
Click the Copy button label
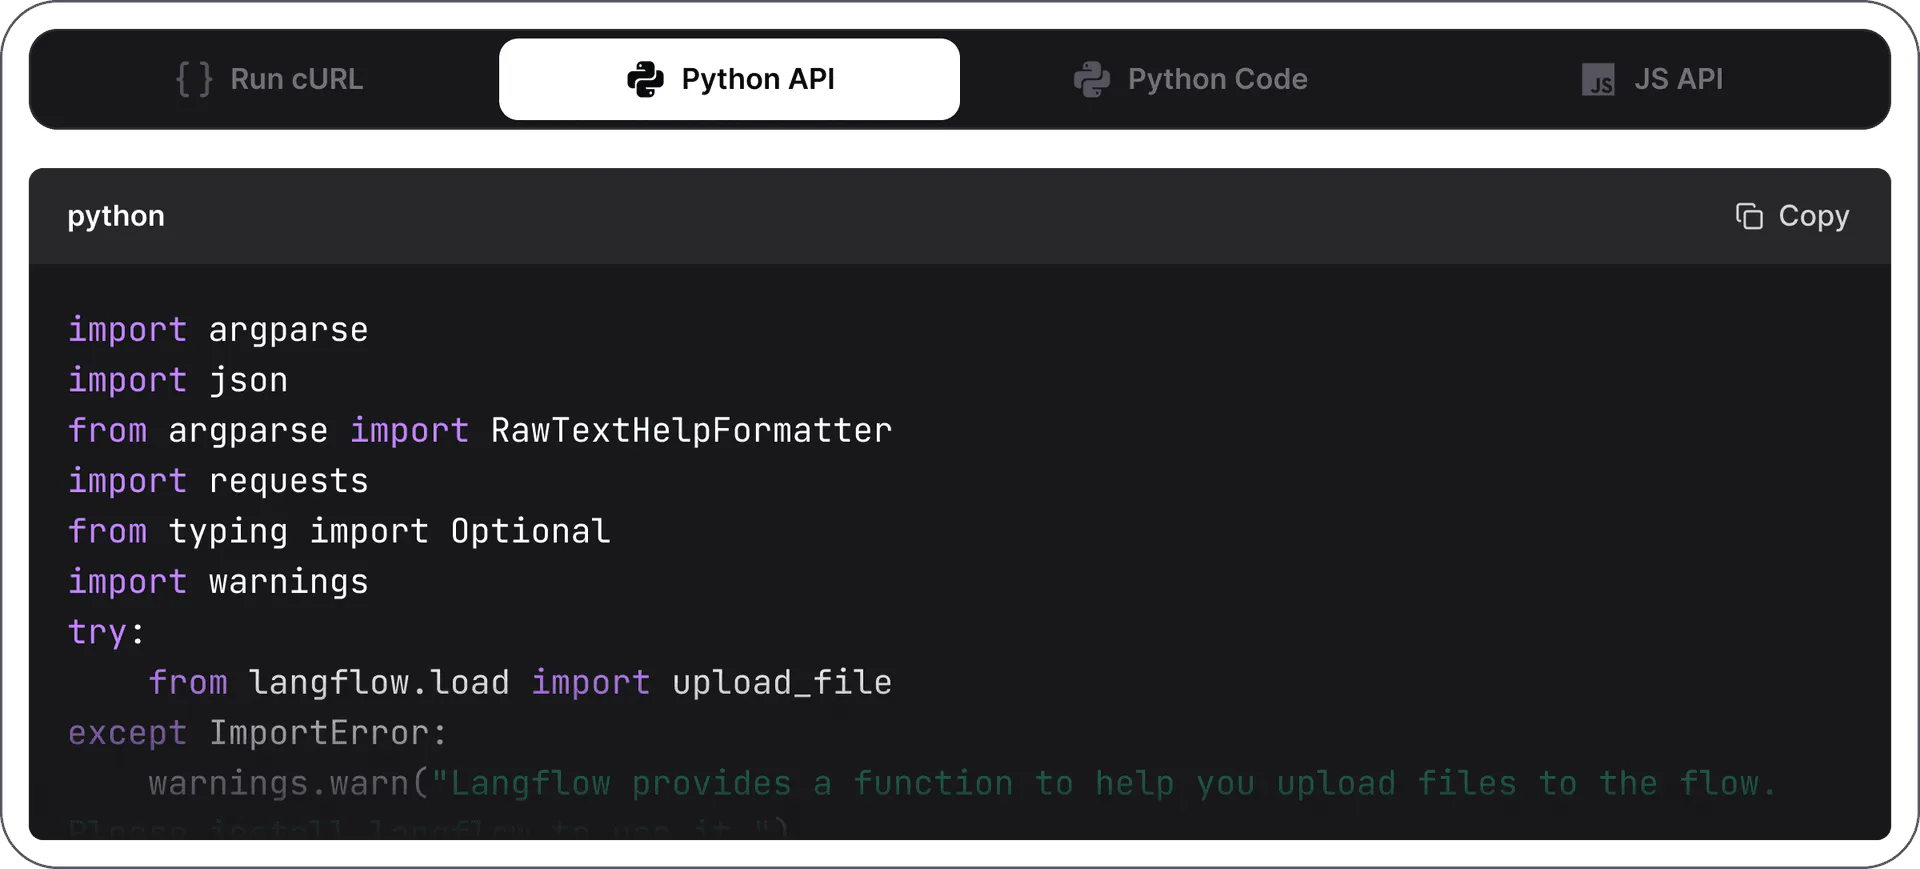[1813, 216]
